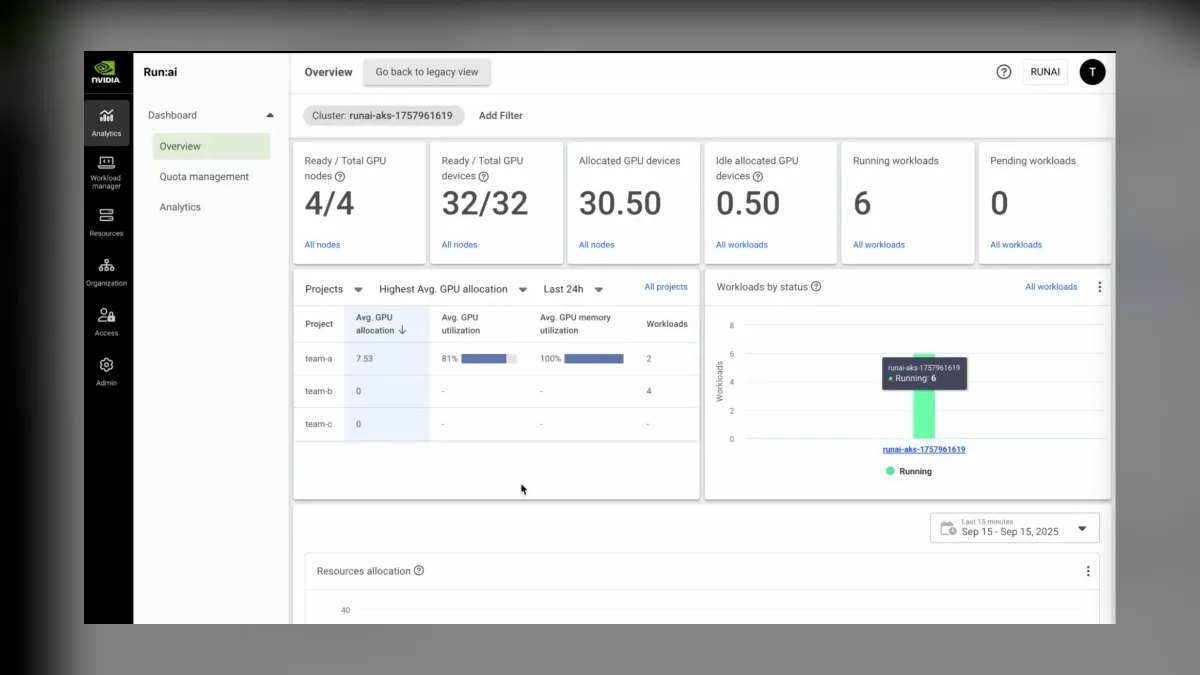1200x675 pixels.
Task: Open the user avatar T menu
Action: pos(1092,72)
